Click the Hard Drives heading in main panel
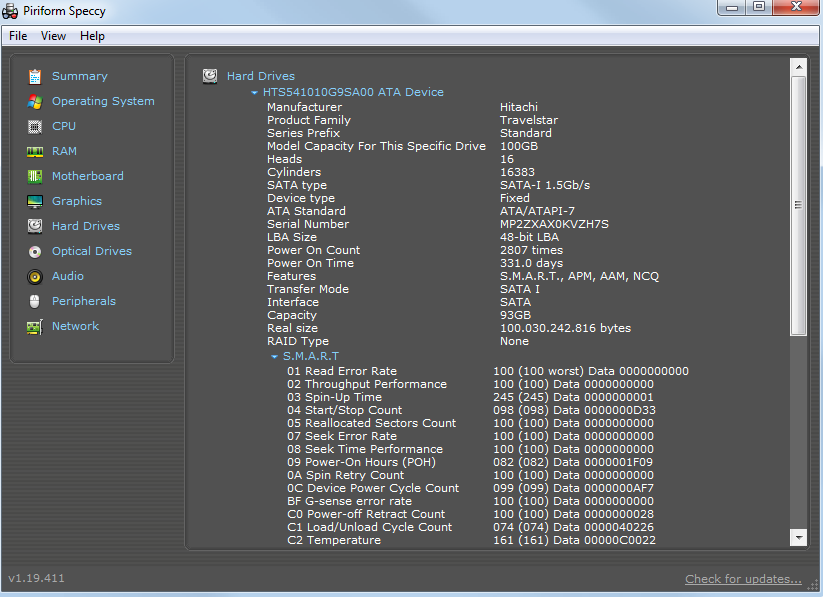Viewport: 823px width, 597px height. point(261,76)
